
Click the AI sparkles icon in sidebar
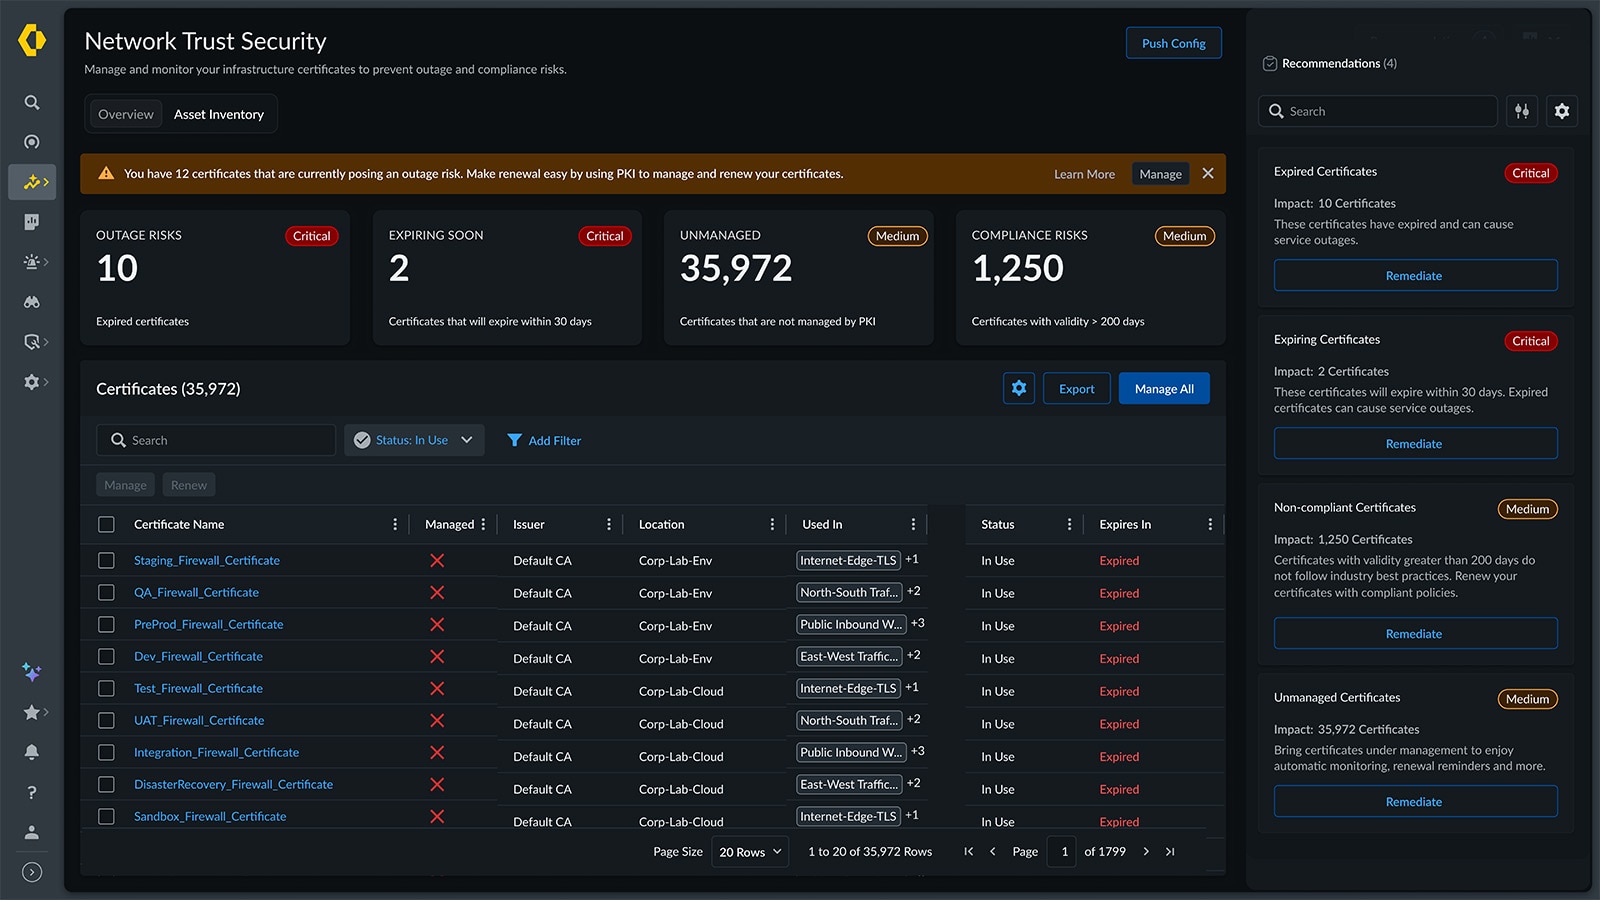32,672
